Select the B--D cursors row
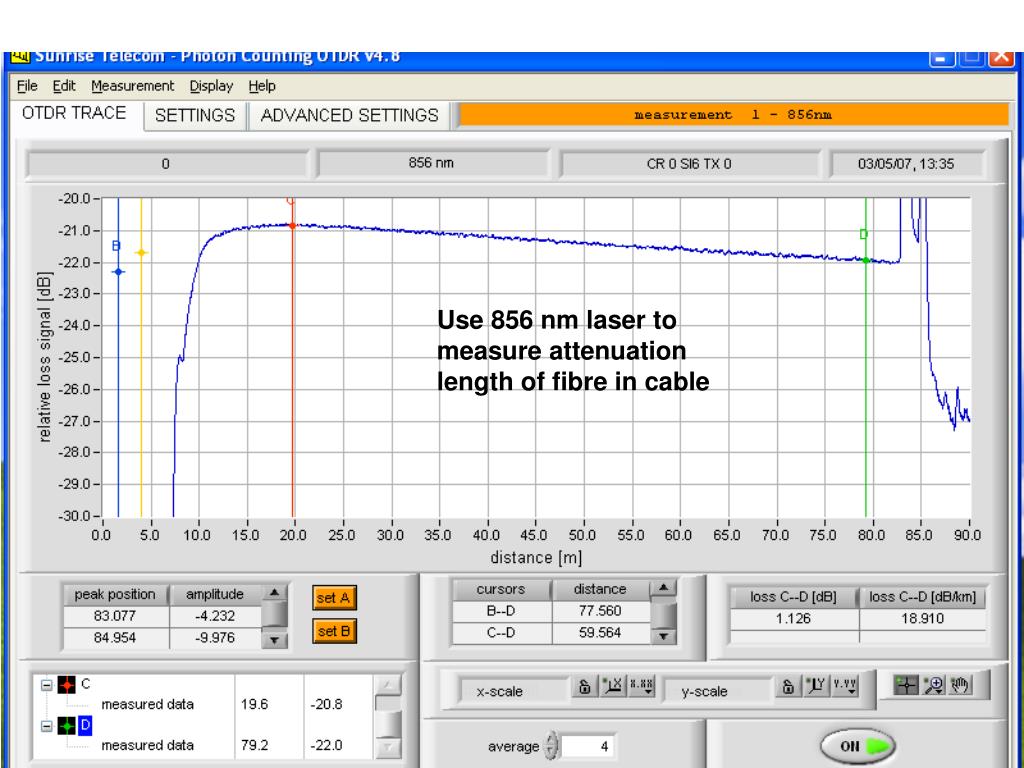The height and width of the screenshot is (768, 1024). coord(551,611)
